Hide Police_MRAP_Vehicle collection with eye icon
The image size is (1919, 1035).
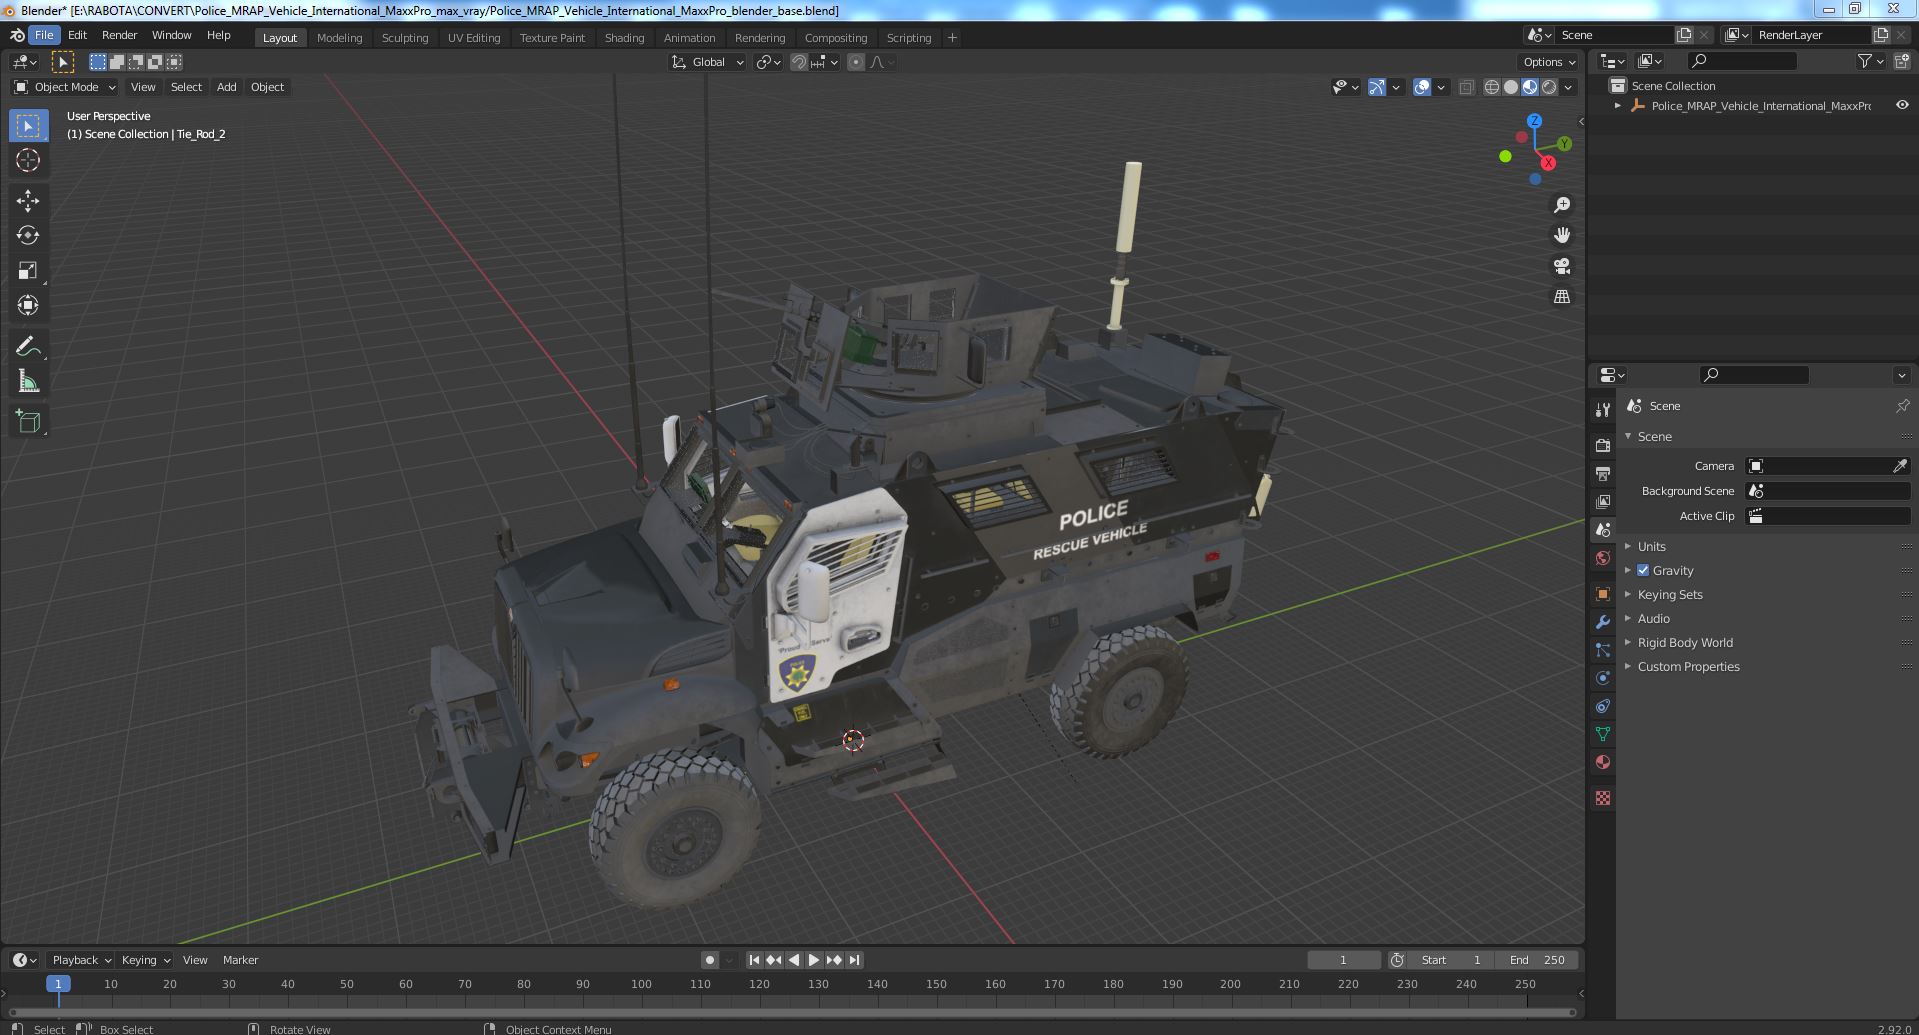point(1902,105)
